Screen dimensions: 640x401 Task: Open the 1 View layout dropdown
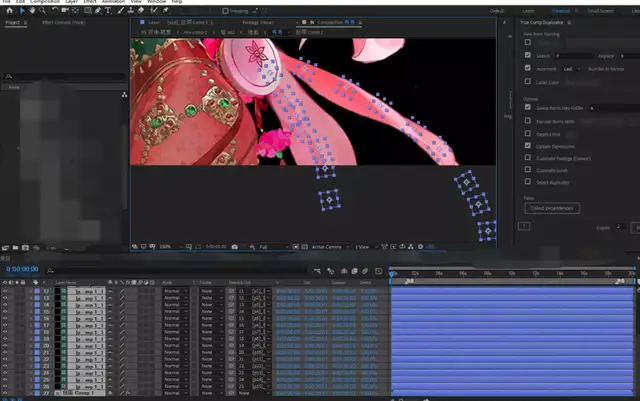click(365, 247)
